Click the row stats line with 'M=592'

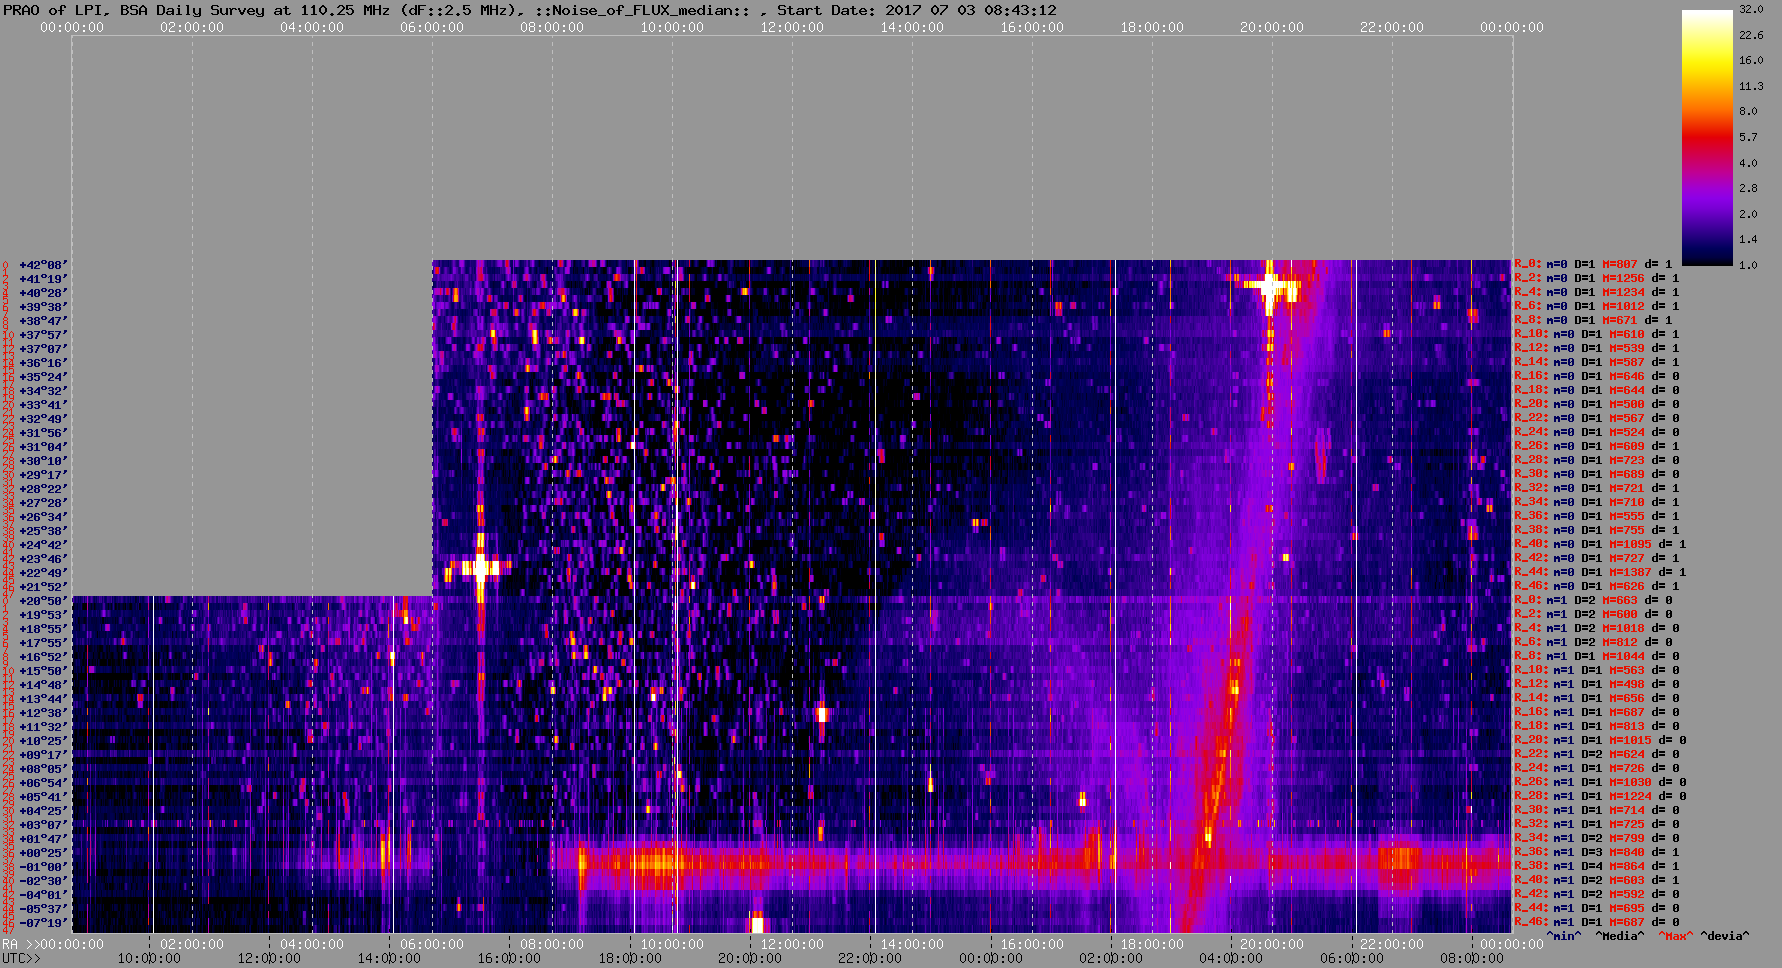tap(1597, 894)
